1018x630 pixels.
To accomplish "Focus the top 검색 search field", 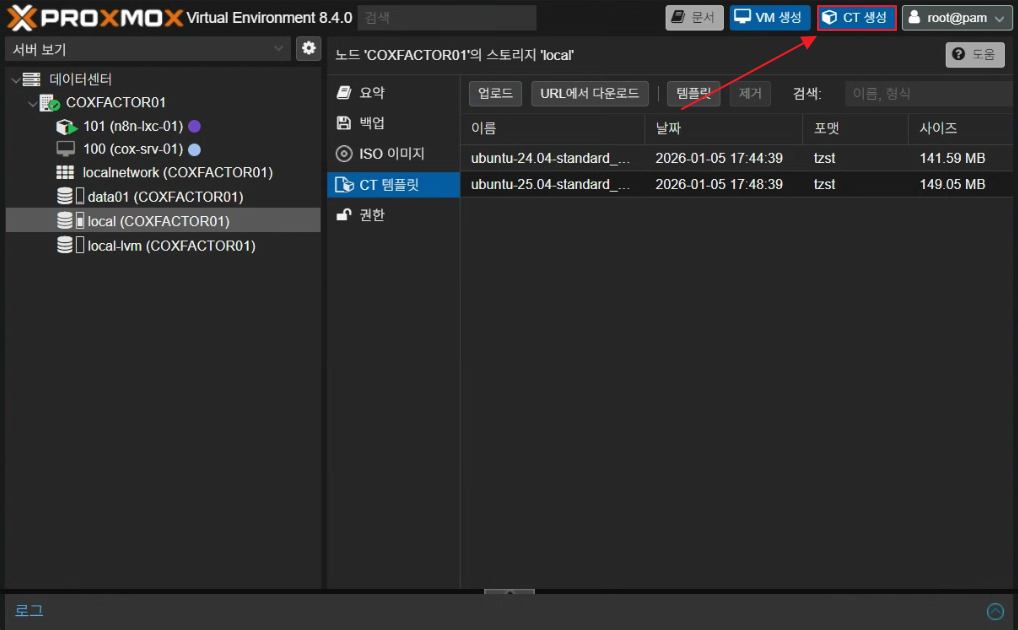I will pyautogui.click(x=447, y=18).
